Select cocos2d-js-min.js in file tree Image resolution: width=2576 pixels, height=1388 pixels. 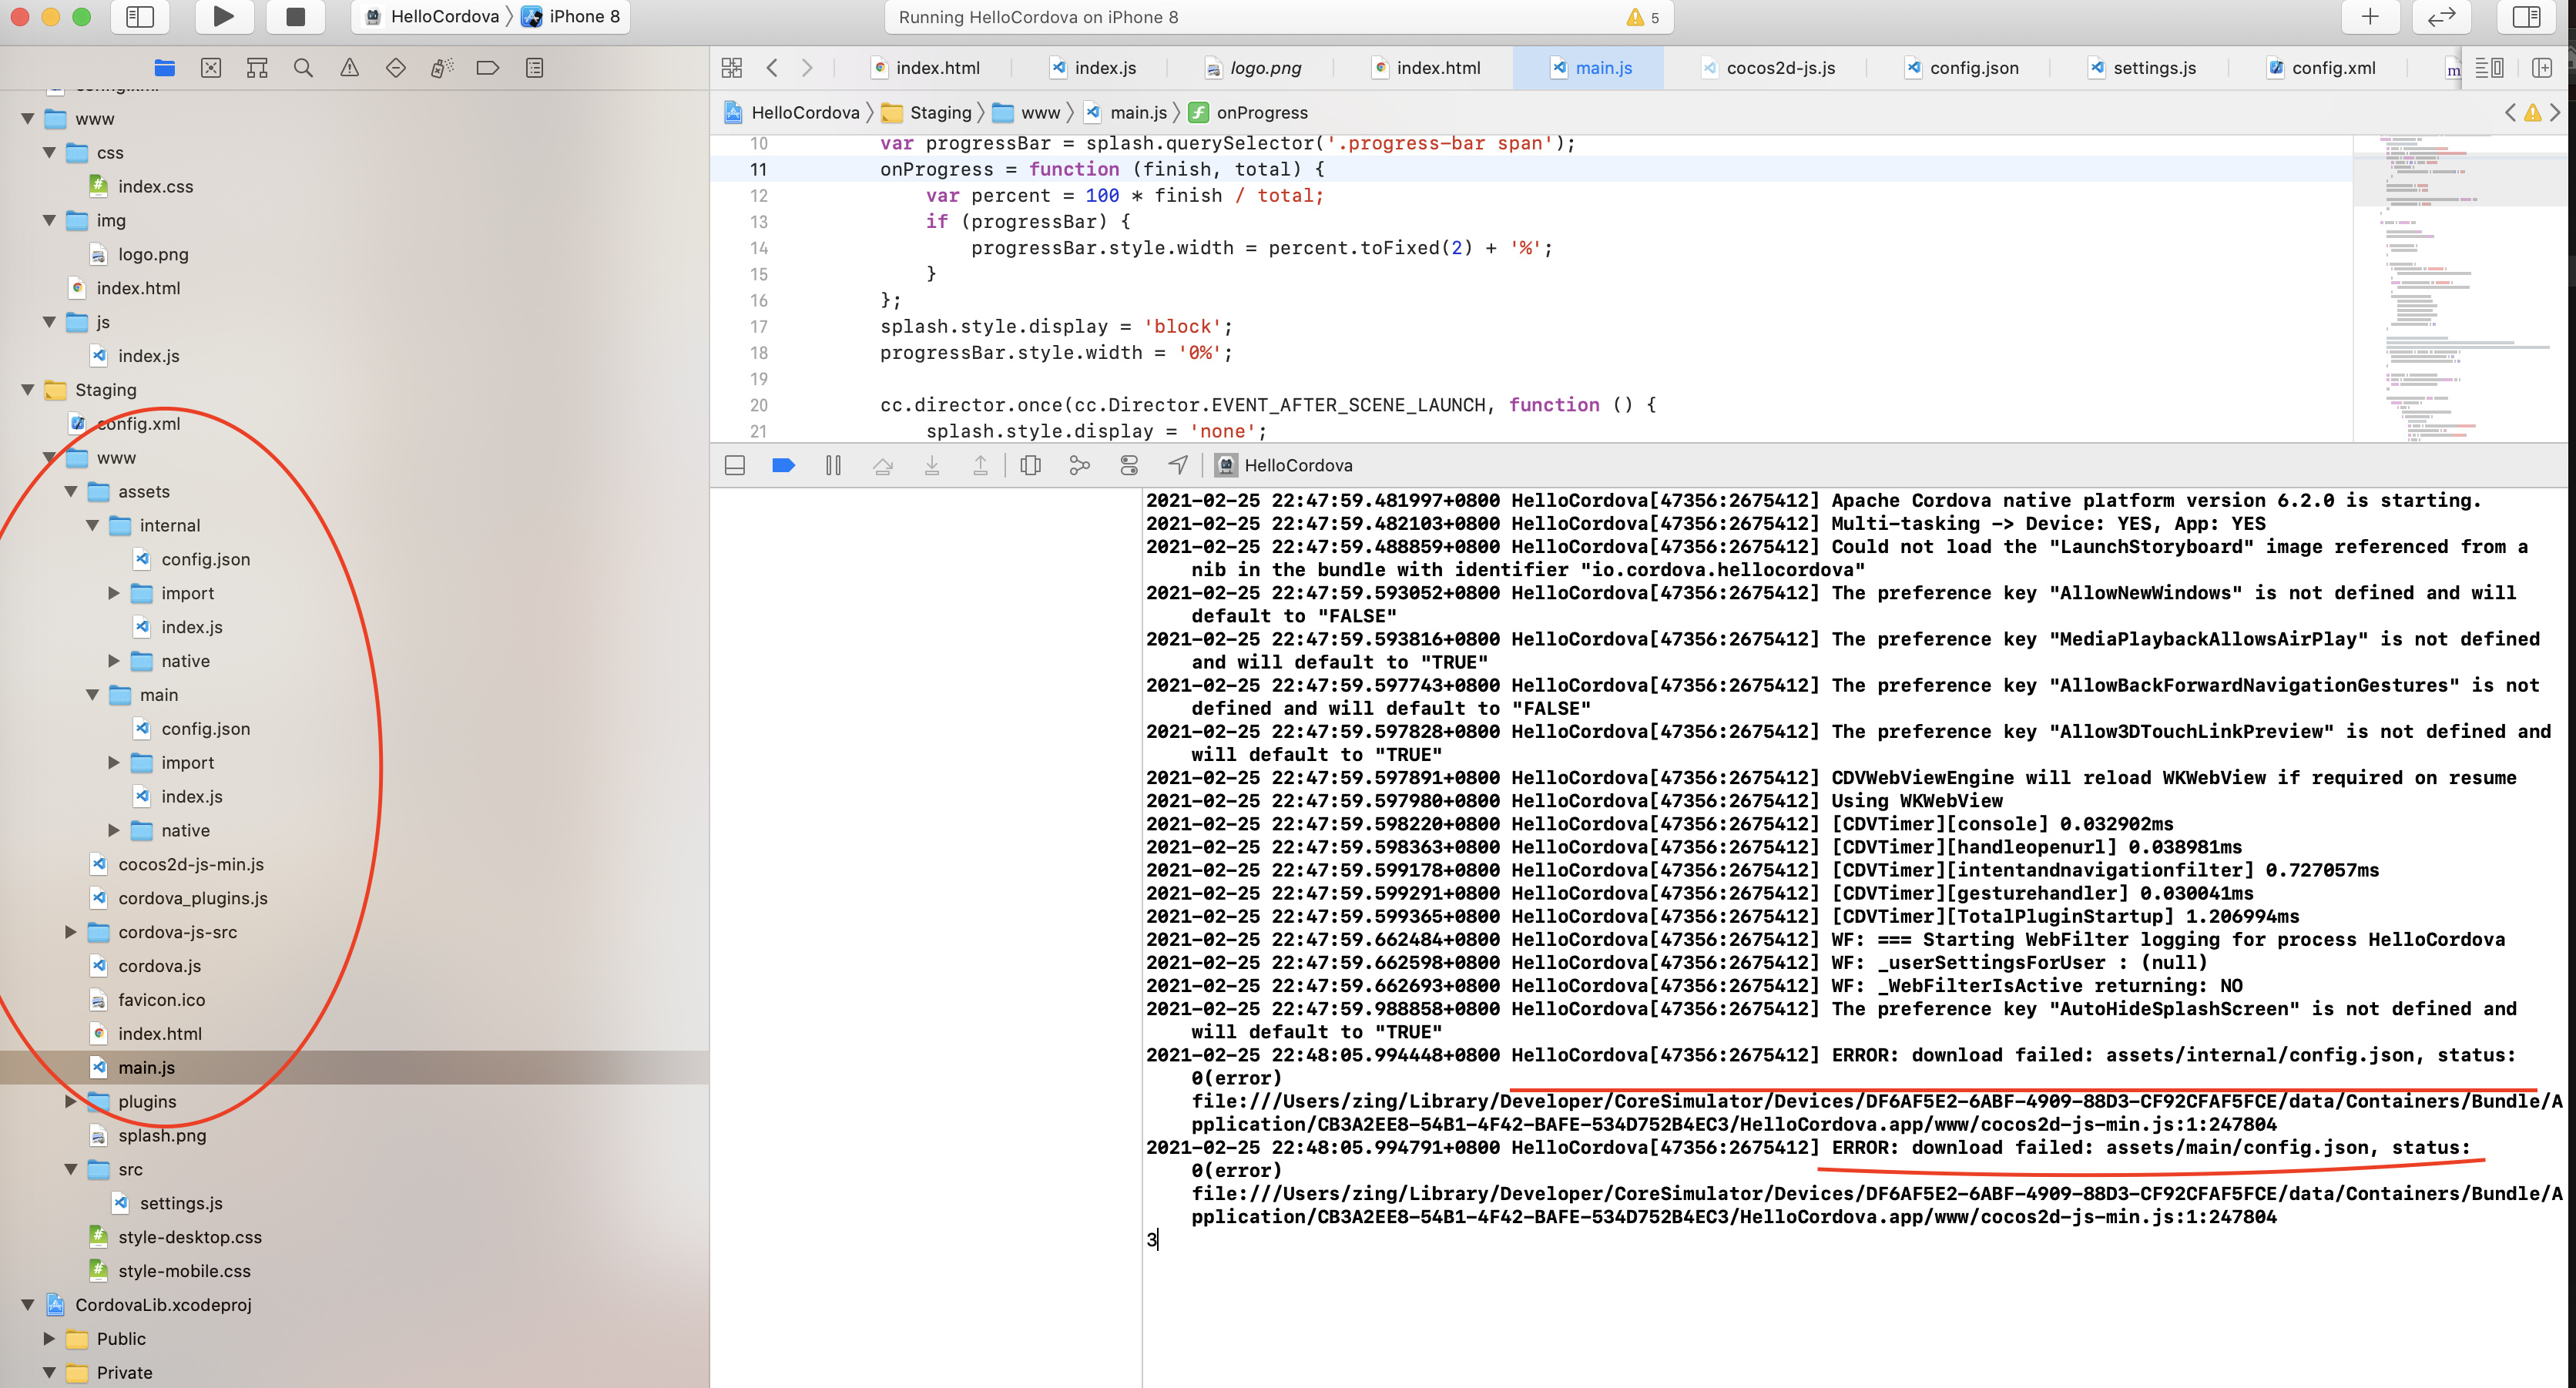[x=190, y=864]
